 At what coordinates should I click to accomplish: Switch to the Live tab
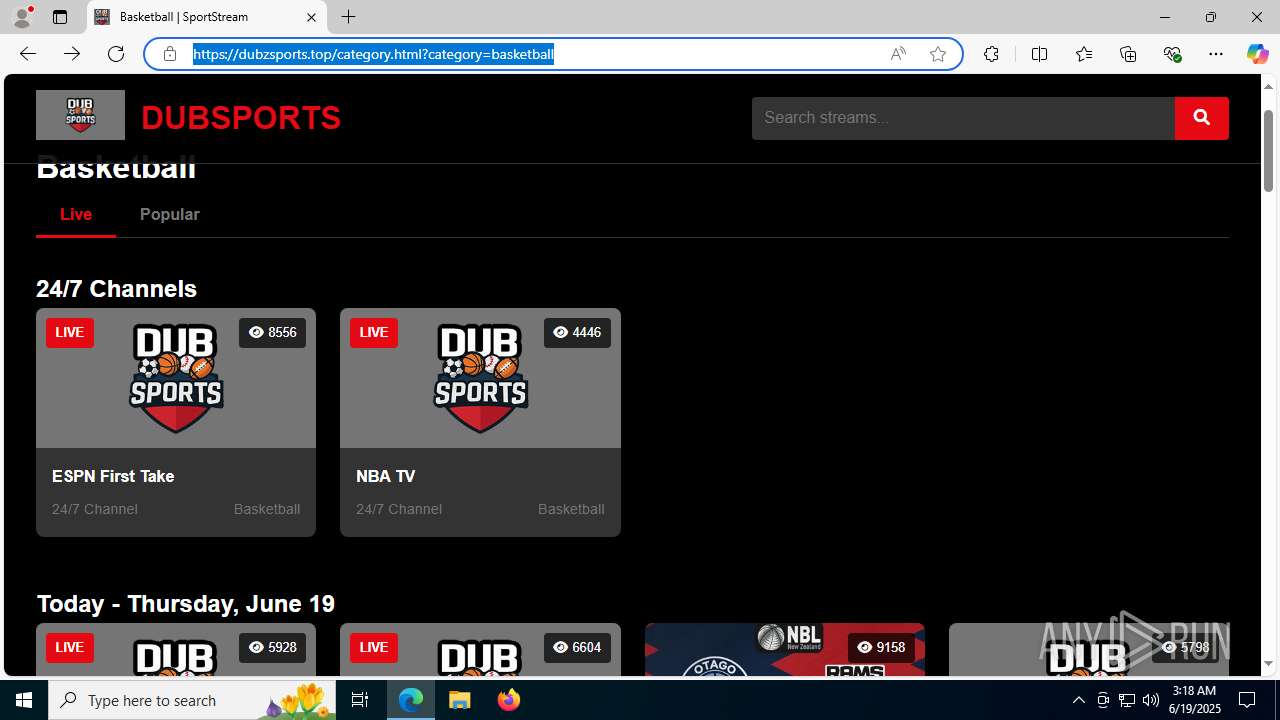[76, 214]
